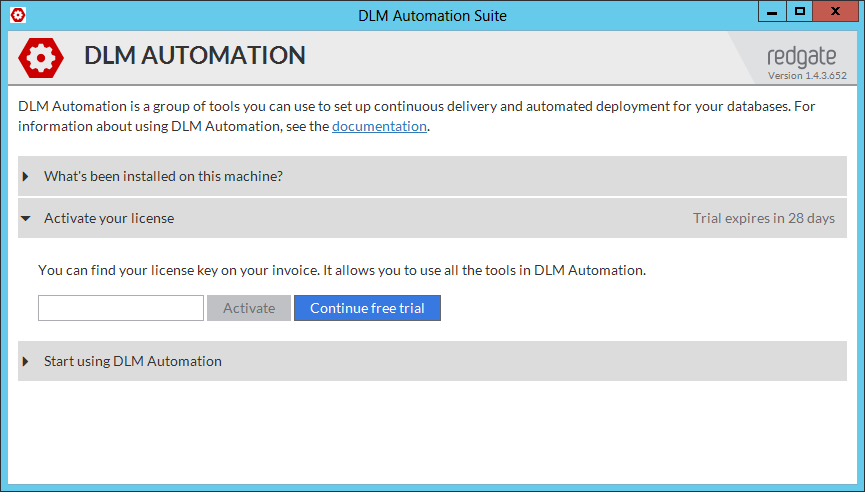865x492 pixels.
Task: Minimize the DLM Automation Suite window
Action: (x=771, y=12)
